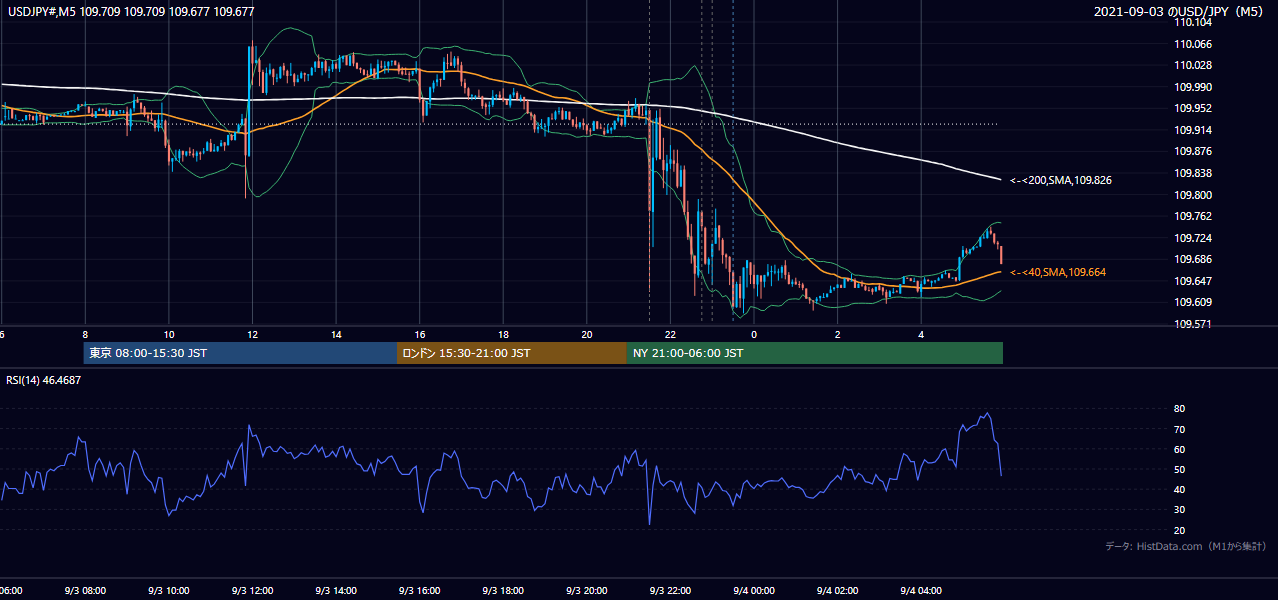Screen dimensions: 1278x600
Task: Click RSI scale value 50
Action: (1179, 469)
